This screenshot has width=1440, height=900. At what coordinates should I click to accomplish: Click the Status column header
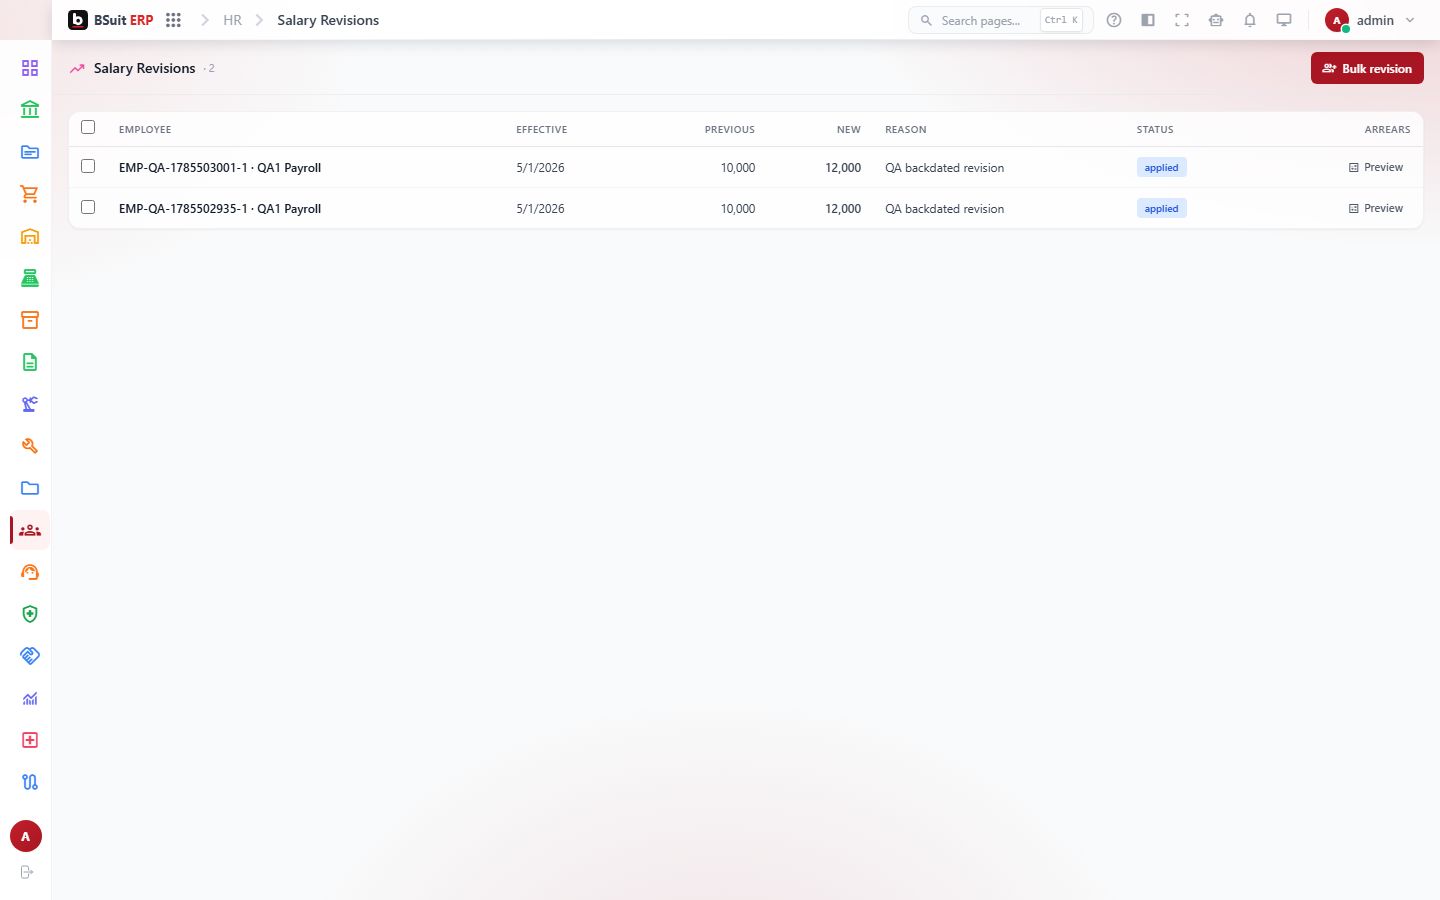pos(1155,130)
